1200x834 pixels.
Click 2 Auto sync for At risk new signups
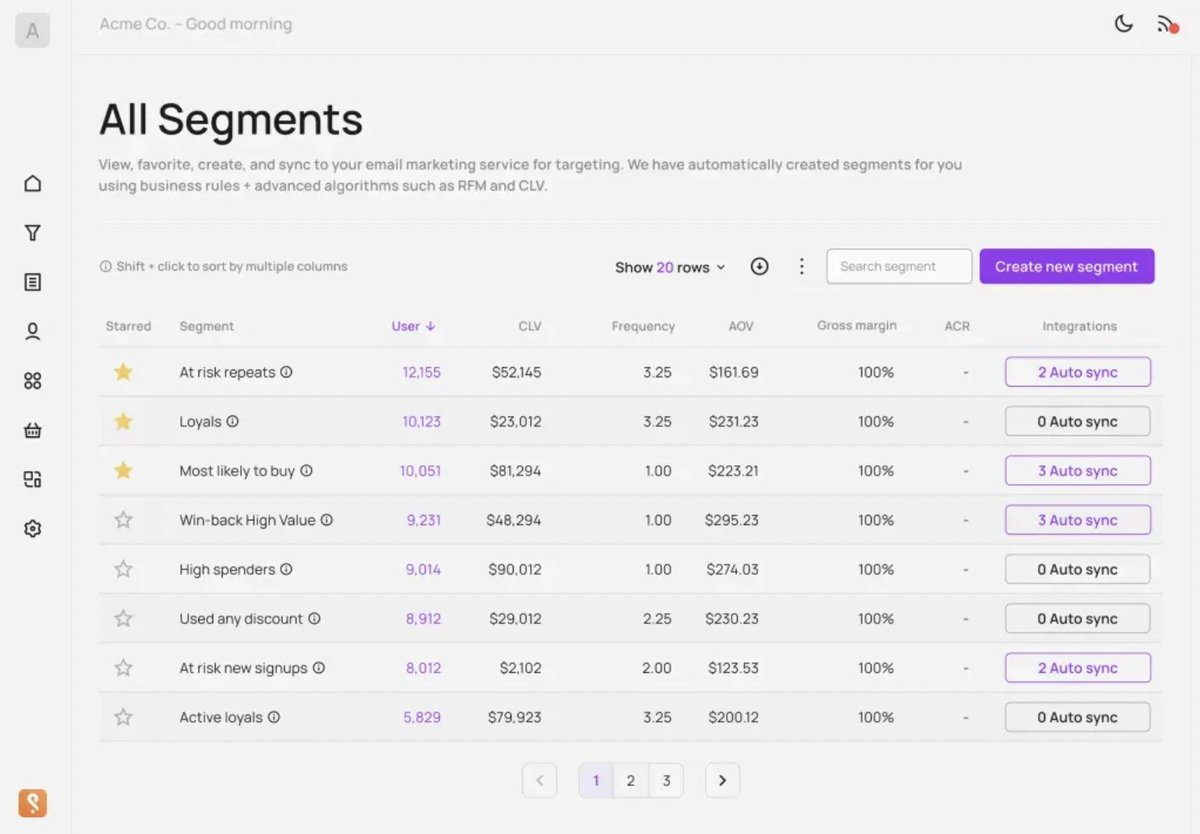coord(1078,668)
